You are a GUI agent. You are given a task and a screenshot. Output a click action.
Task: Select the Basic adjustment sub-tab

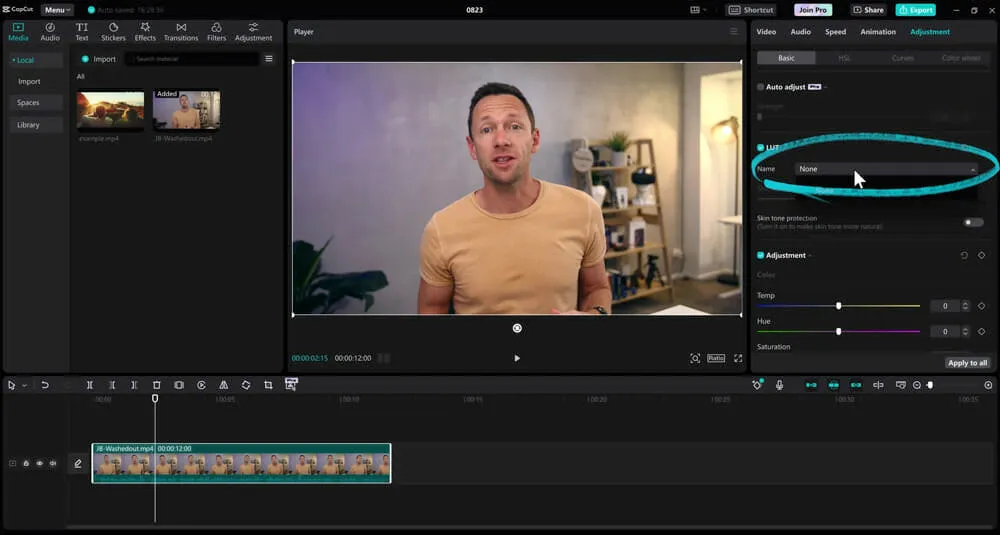(x=787, y=58)
